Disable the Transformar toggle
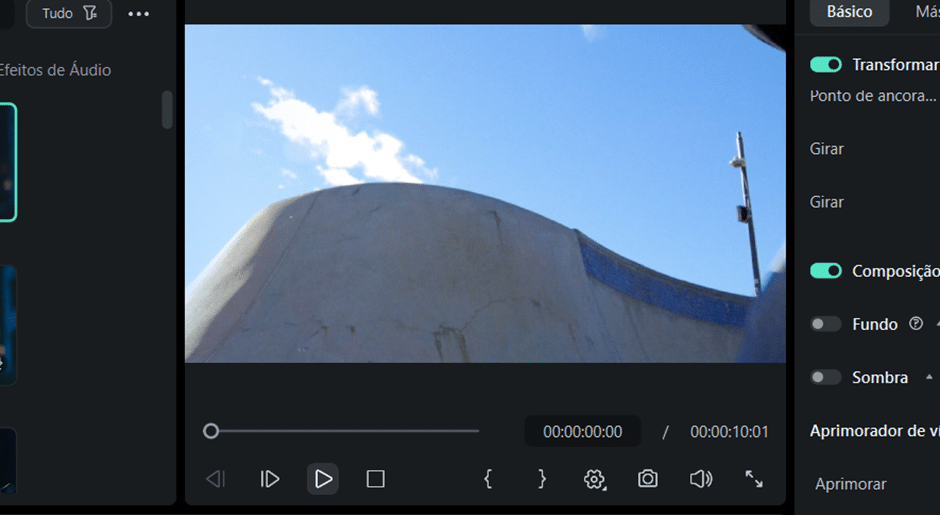Viewport: 940px width, 515px height. coord(826,65)
